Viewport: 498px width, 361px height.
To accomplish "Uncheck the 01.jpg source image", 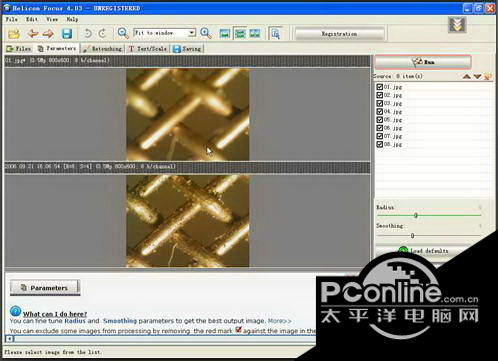I will pos(380,87).
